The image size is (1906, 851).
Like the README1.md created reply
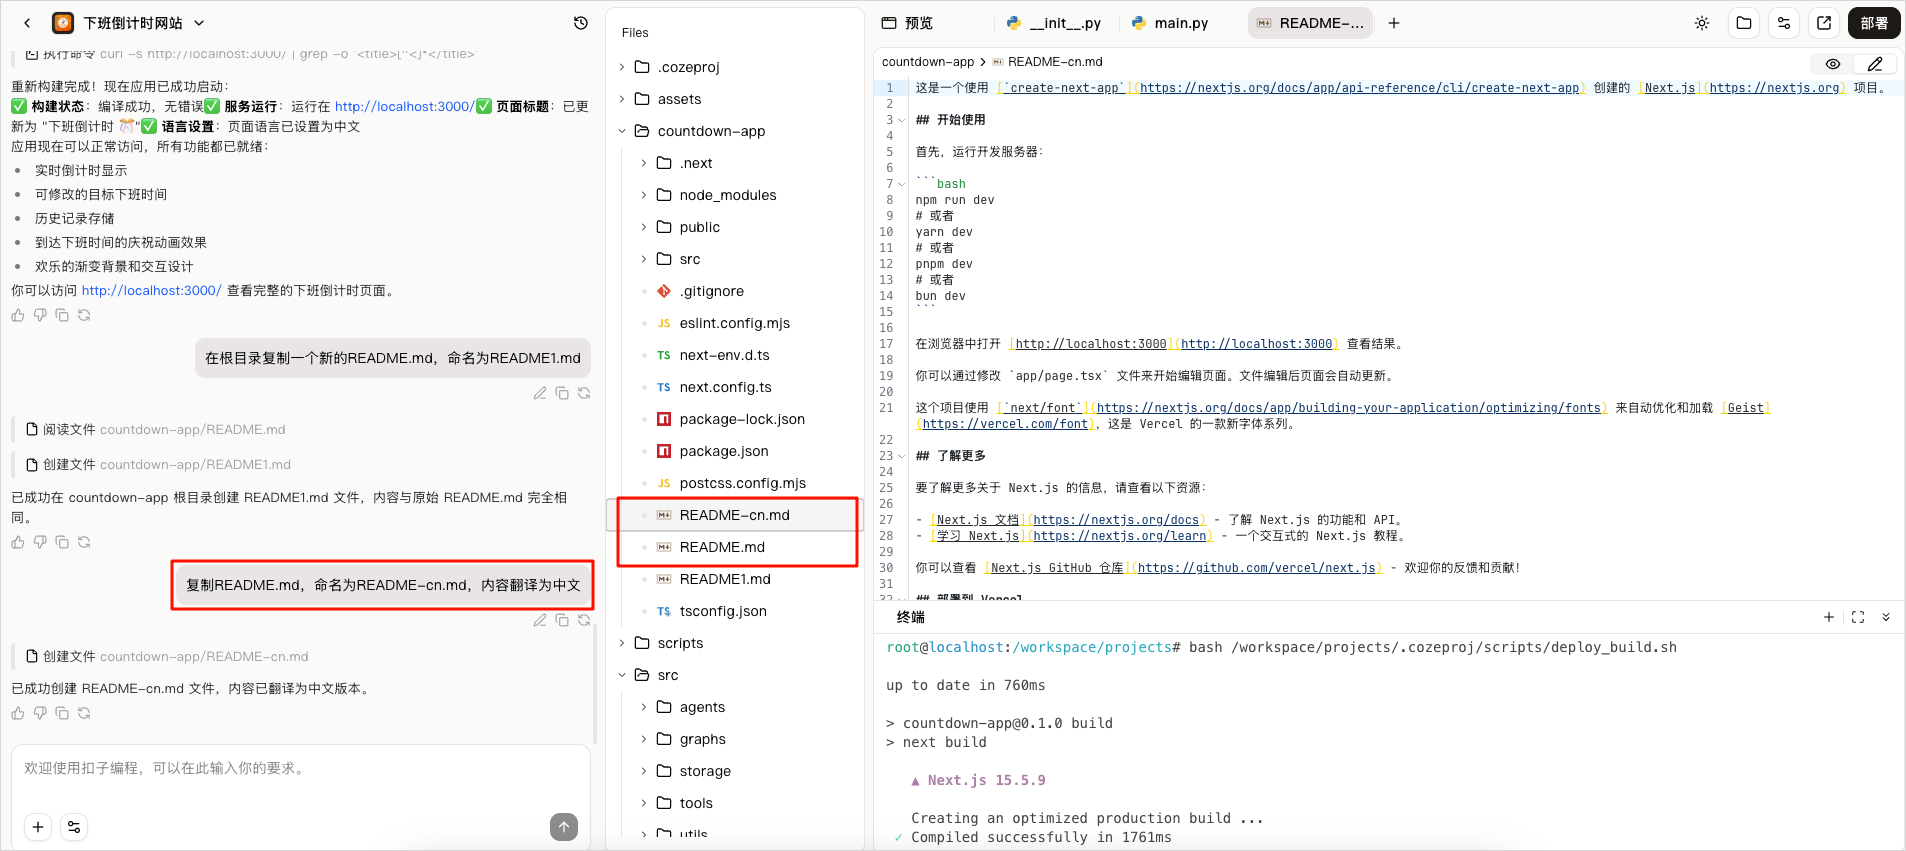click(18, 542)
